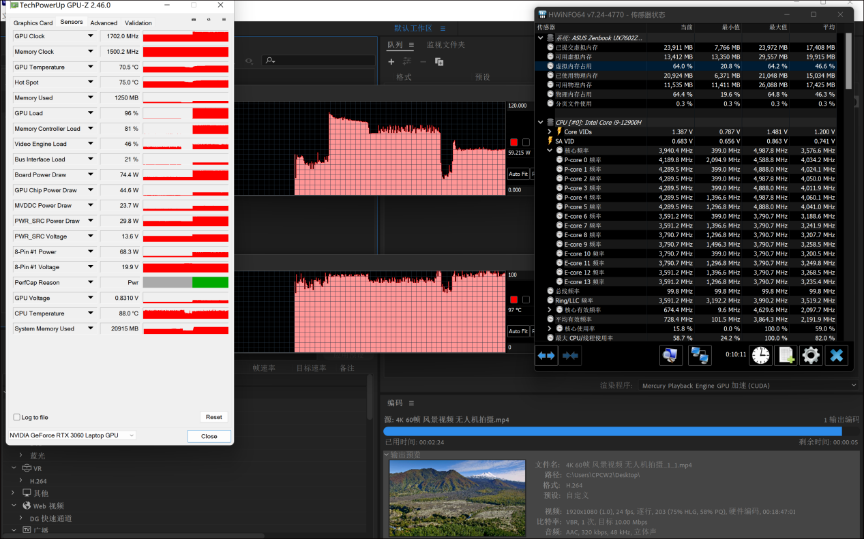Open the GPU-Z hamburger menu icon
864x539 pixels.
coord(224,20)
